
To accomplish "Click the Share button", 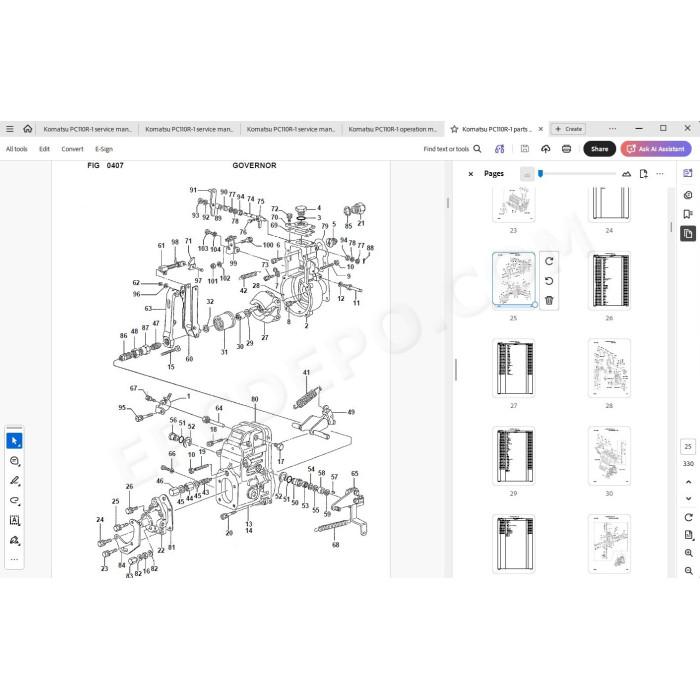I will pyautogui.click(x=600, y=149).
